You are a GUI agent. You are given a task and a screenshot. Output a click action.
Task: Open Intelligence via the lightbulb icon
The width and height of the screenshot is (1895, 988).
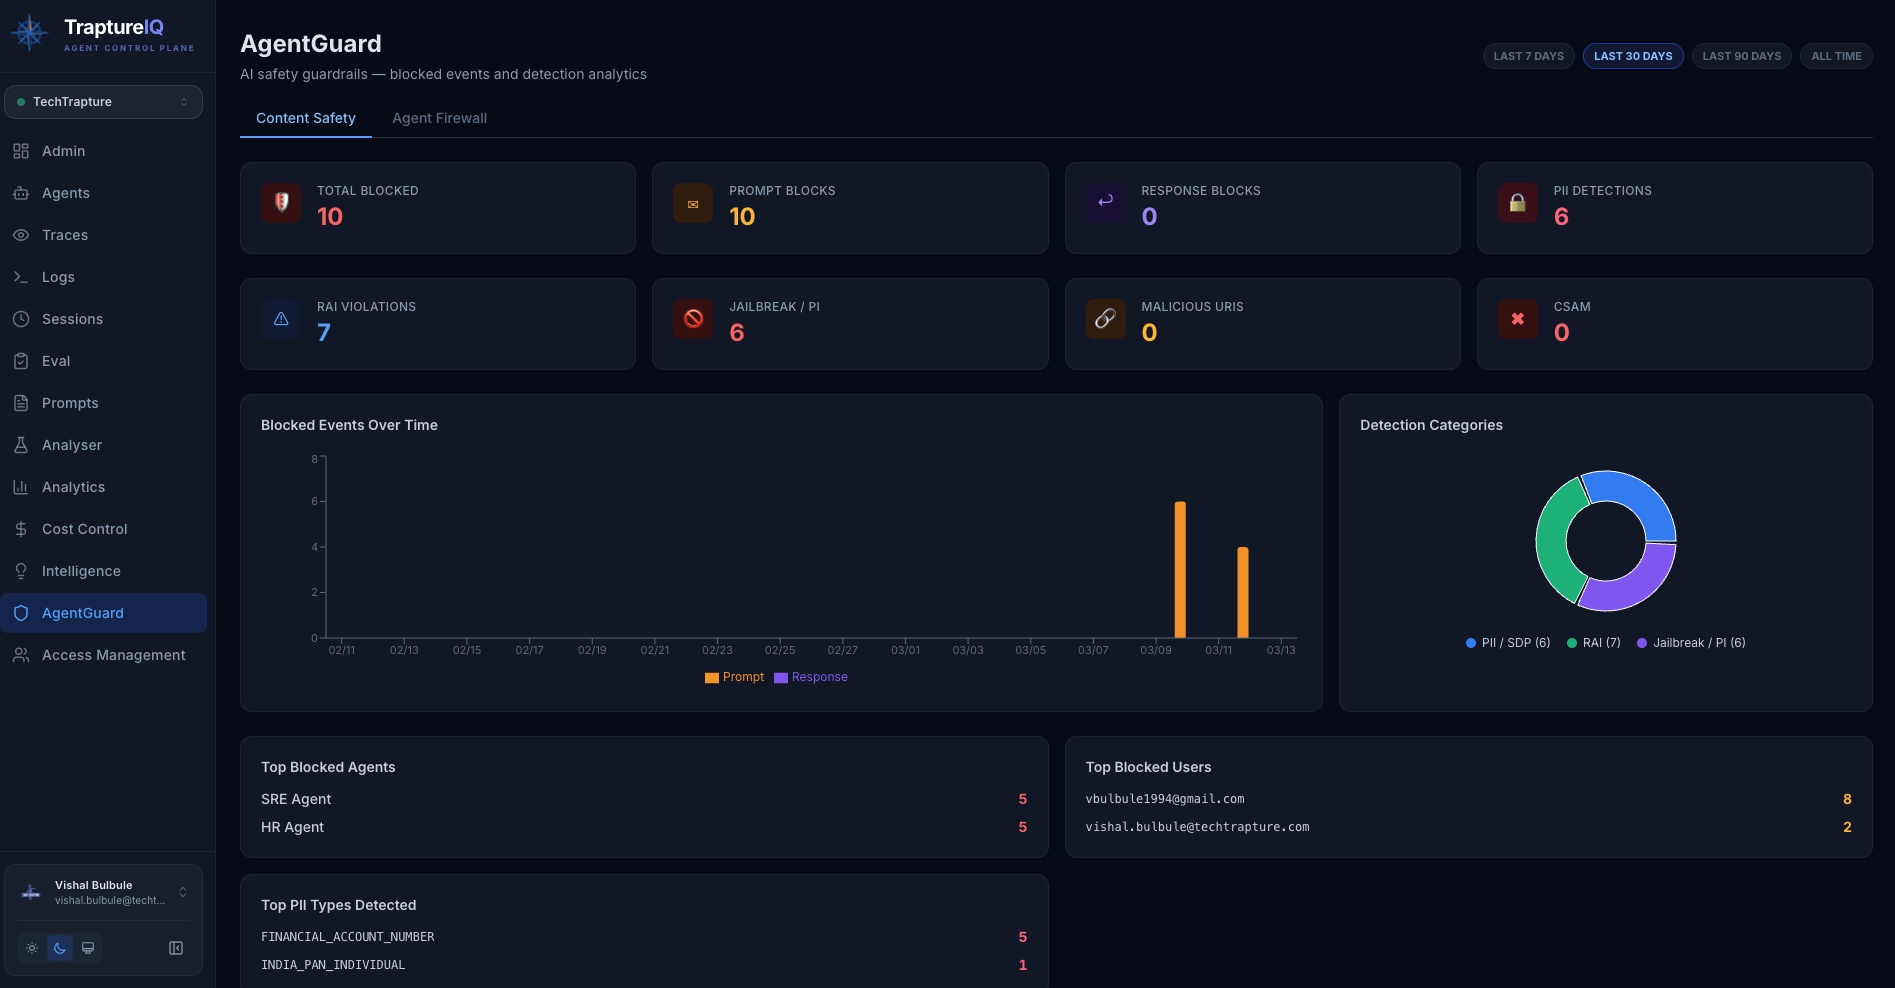21,571
